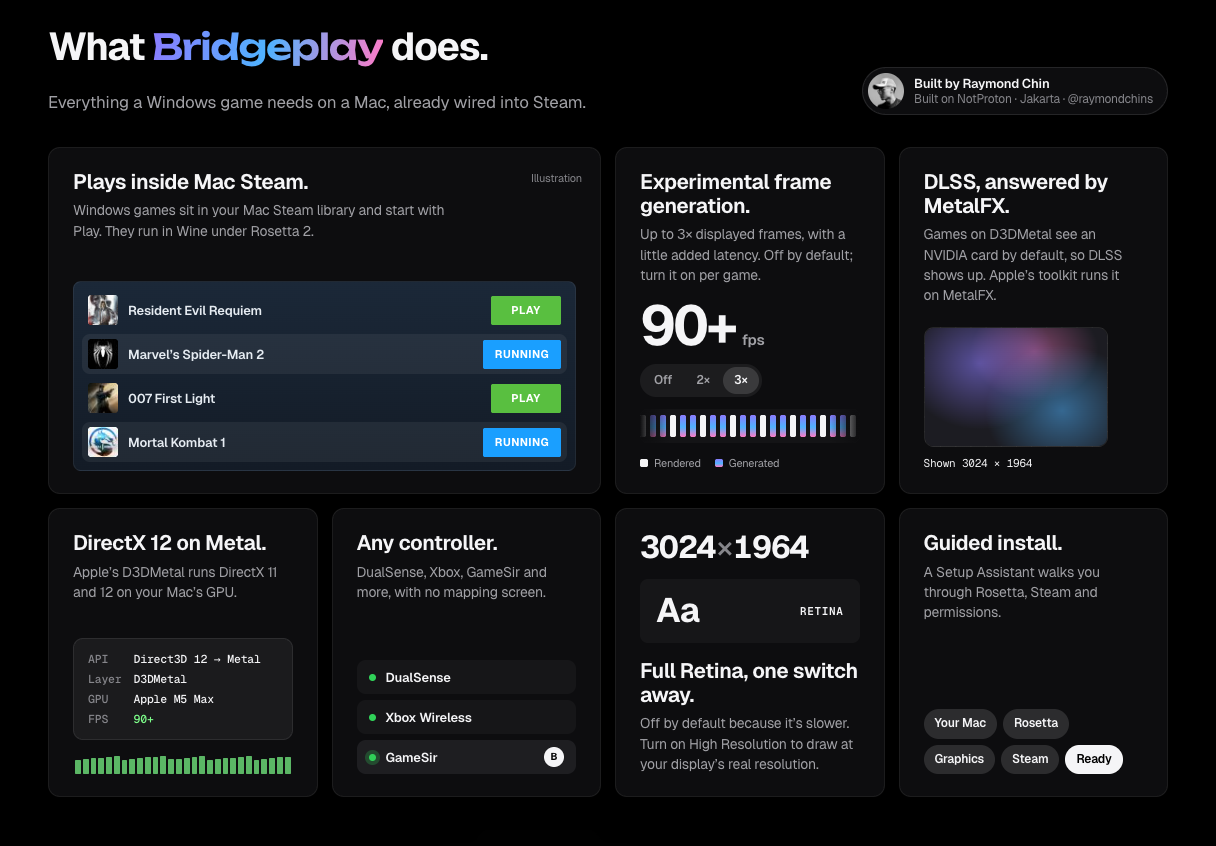
Task: Click the green dot beside GameSir
Action: click(x=372, y=758)
